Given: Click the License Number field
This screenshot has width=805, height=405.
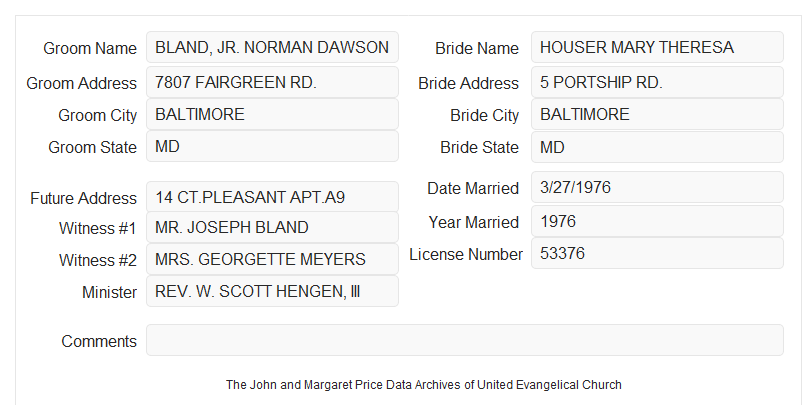Looking at the screenshot, I should (657, 253).
